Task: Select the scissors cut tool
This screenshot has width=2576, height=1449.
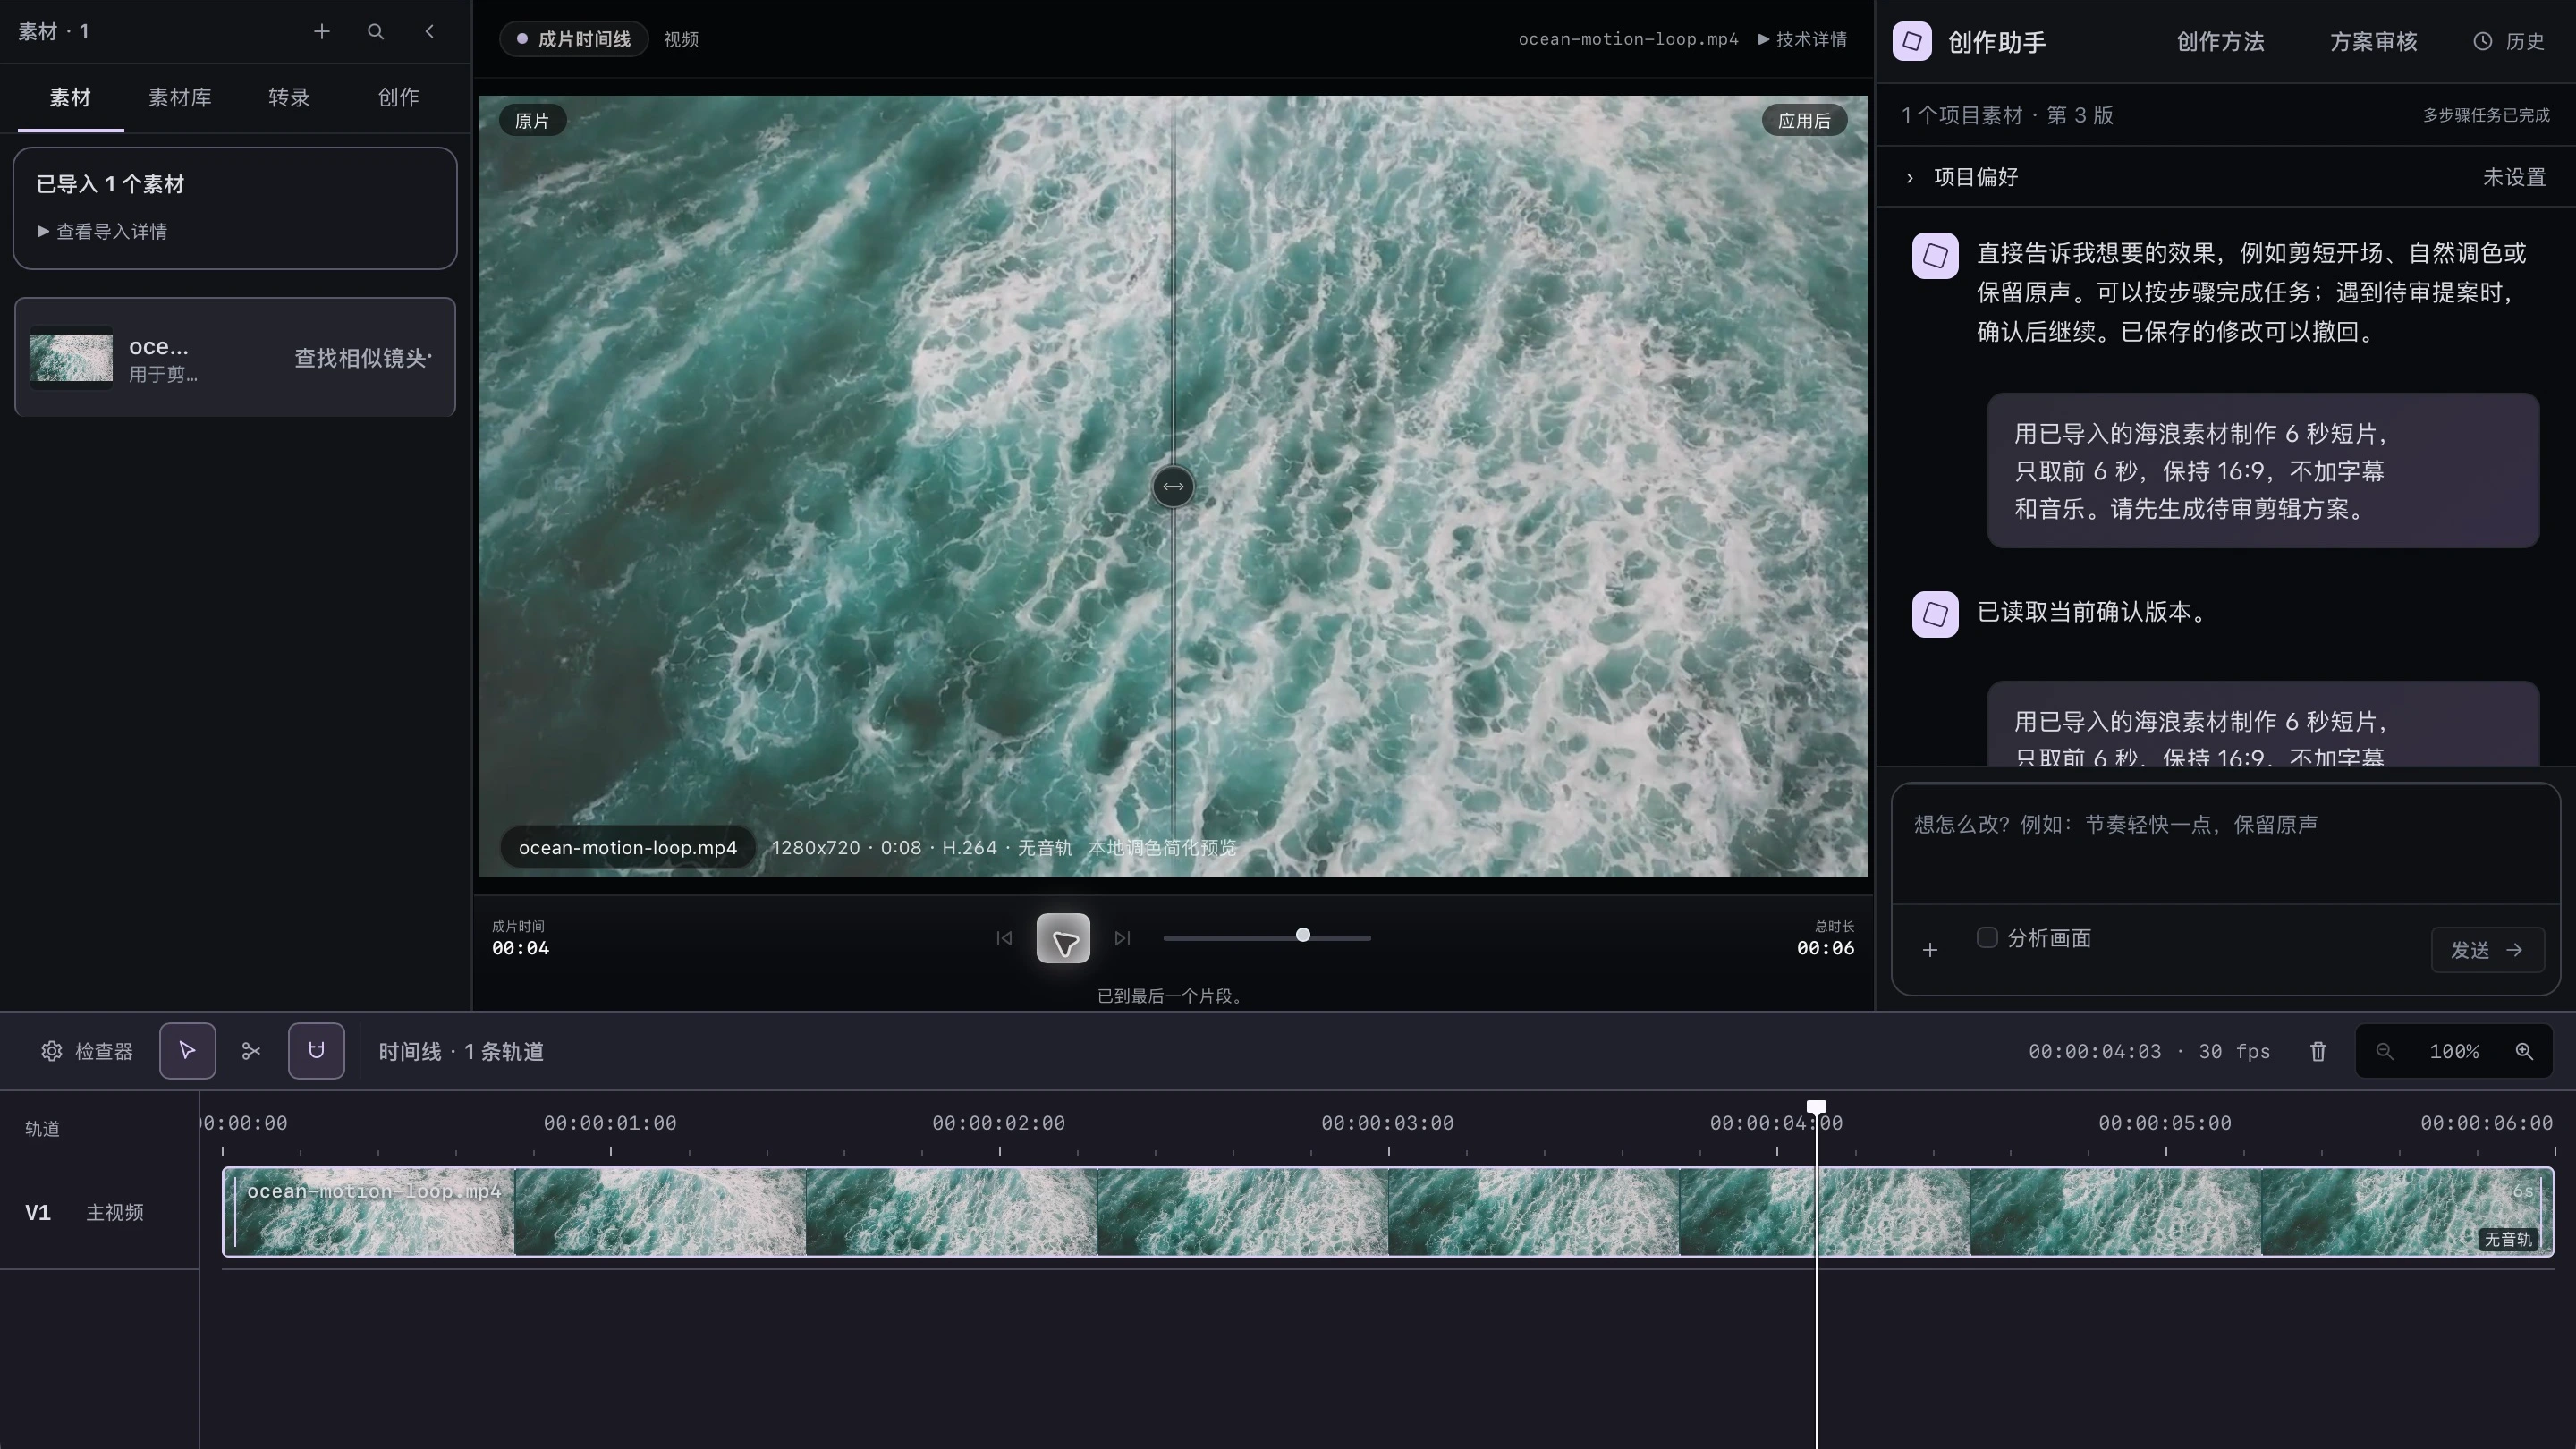Action: [x=251, y=1051]
